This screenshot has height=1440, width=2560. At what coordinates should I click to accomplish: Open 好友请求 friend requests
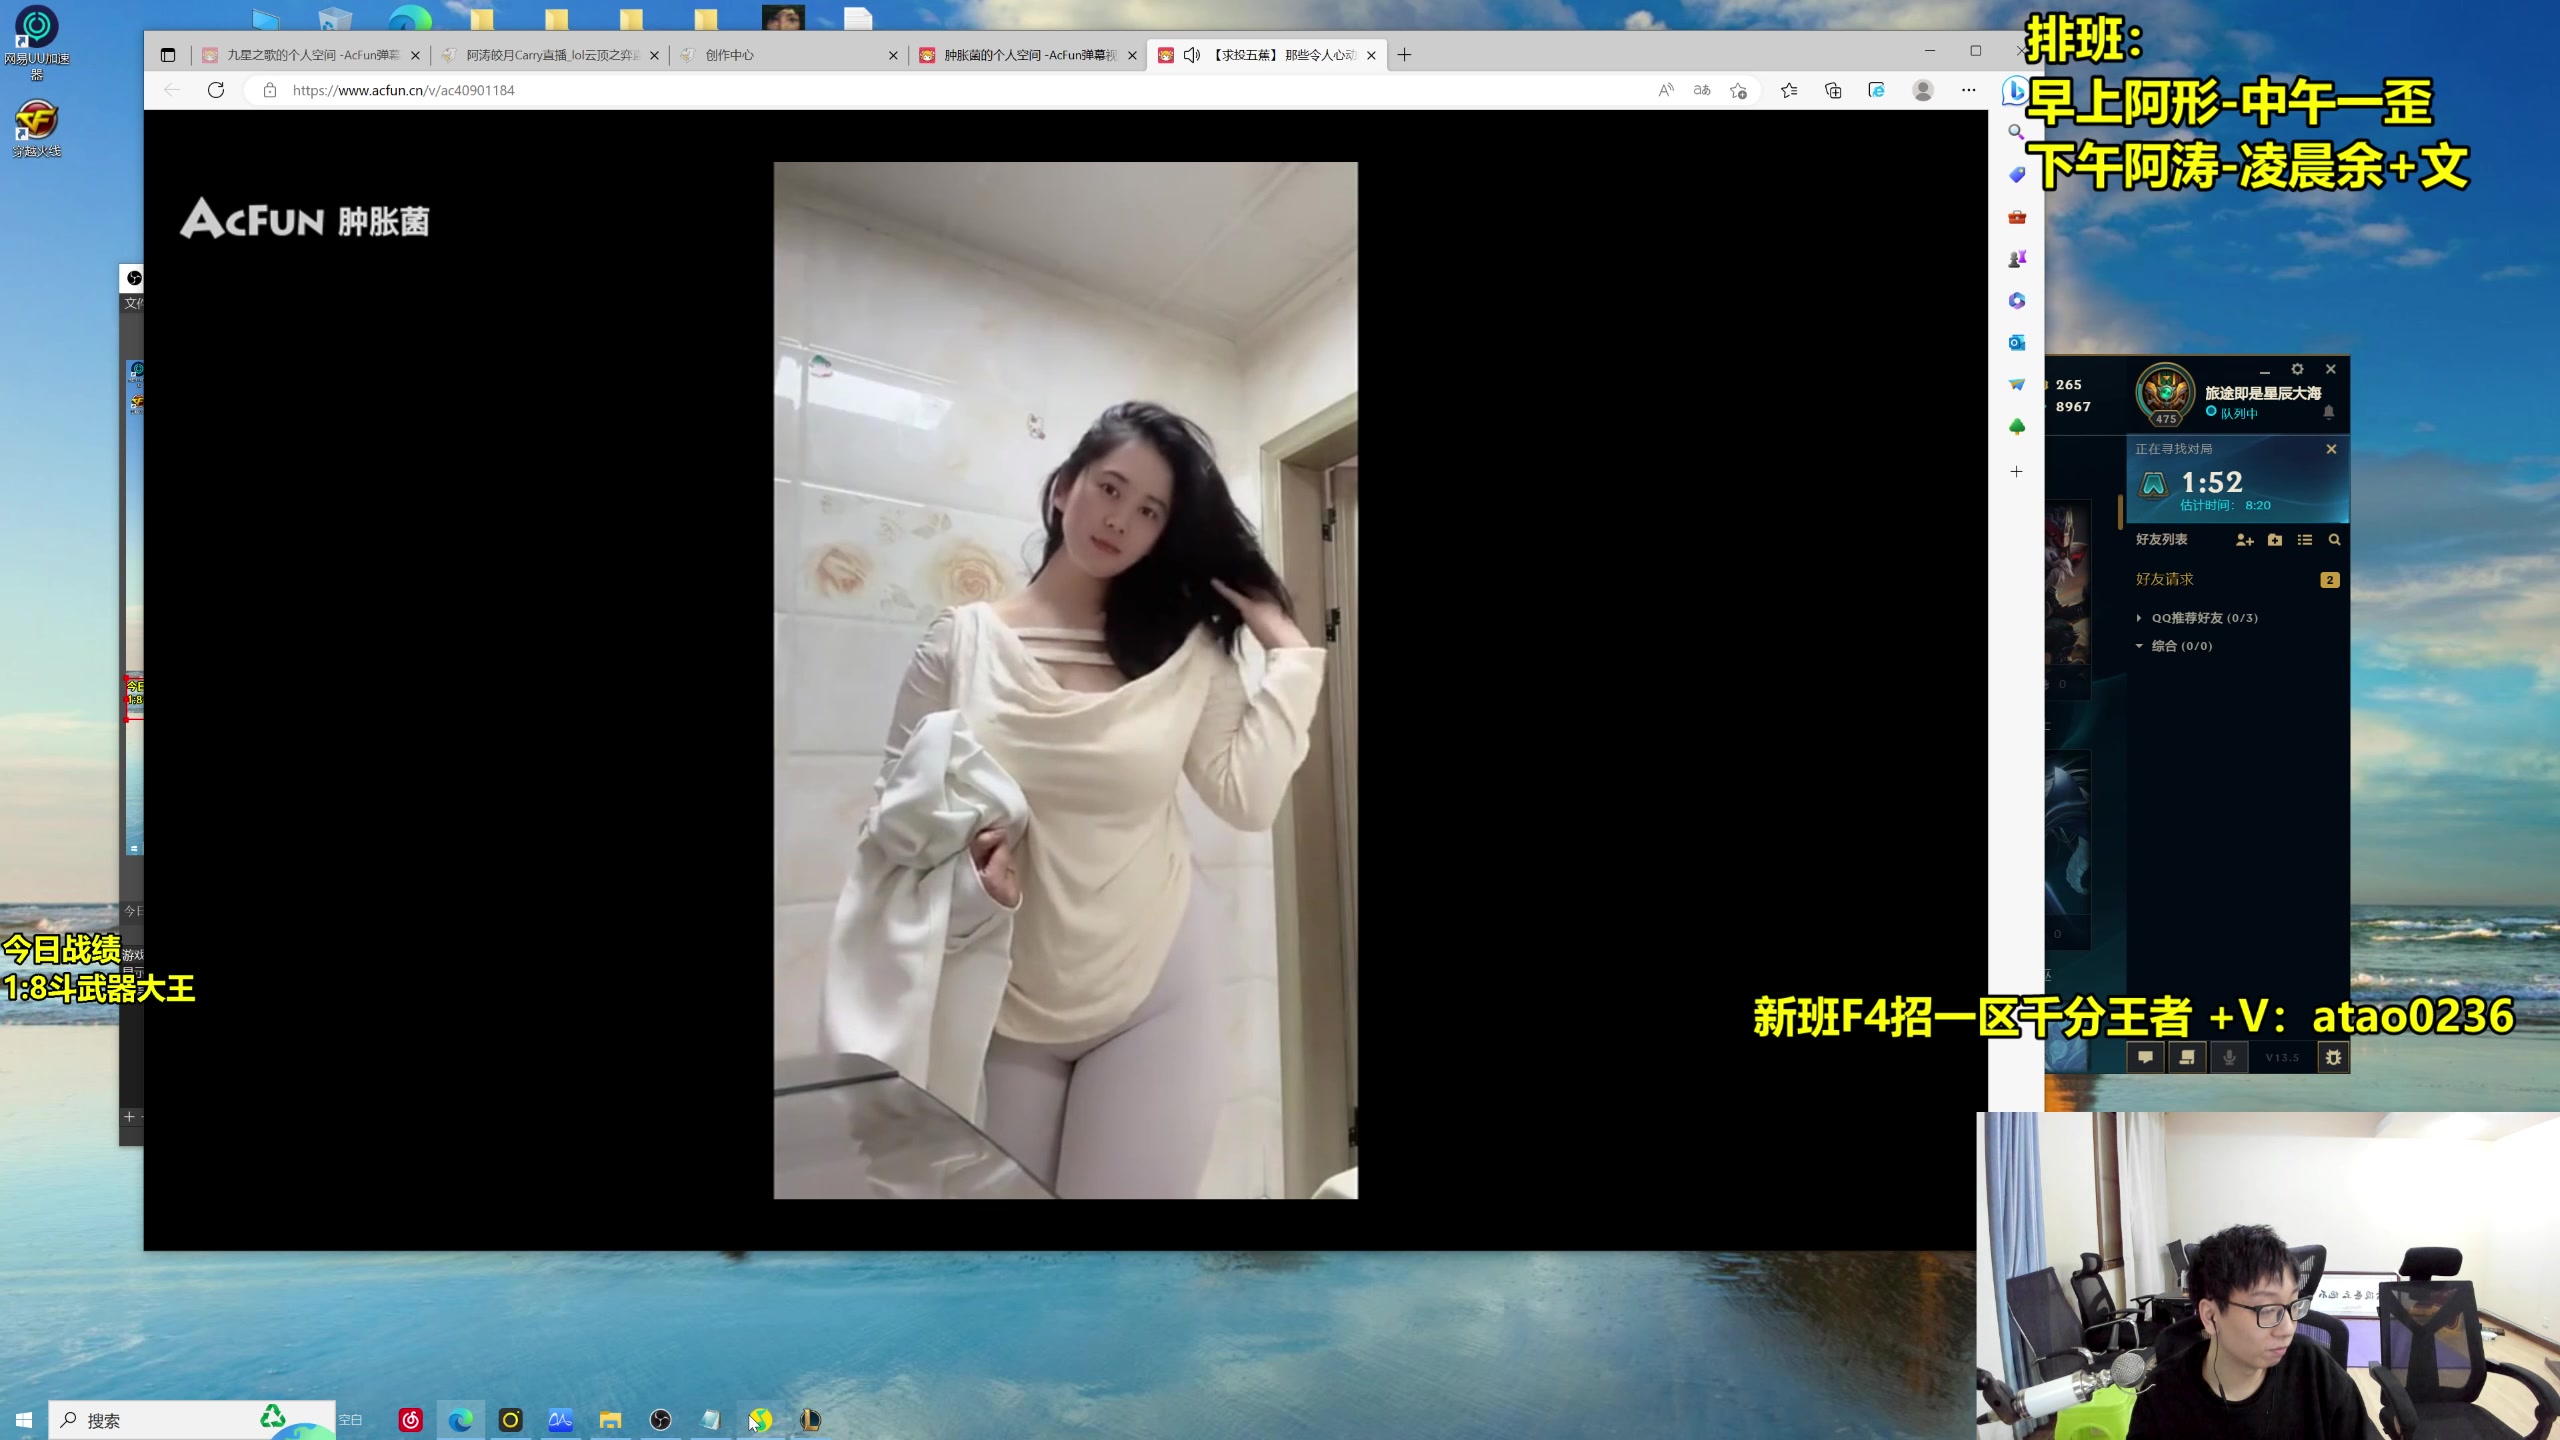pyautogui.click(x=2165, y=579)
